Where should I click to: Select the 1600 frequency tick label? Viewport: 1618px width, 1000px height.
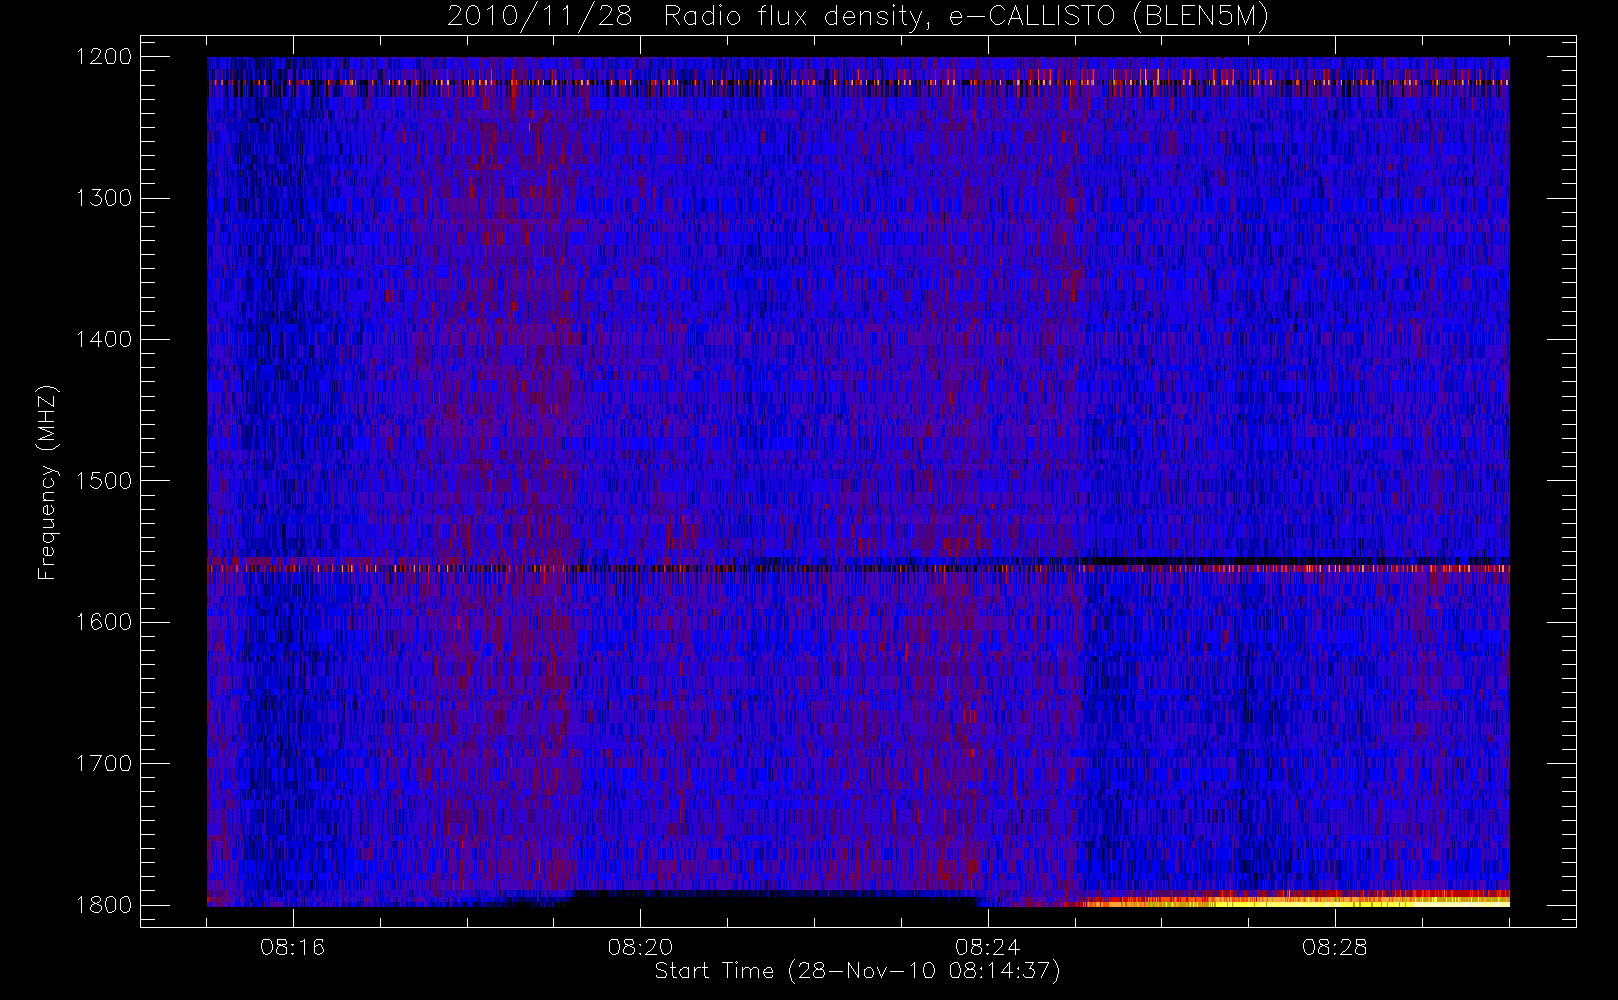pyautogui.click(x=104, y=622)
